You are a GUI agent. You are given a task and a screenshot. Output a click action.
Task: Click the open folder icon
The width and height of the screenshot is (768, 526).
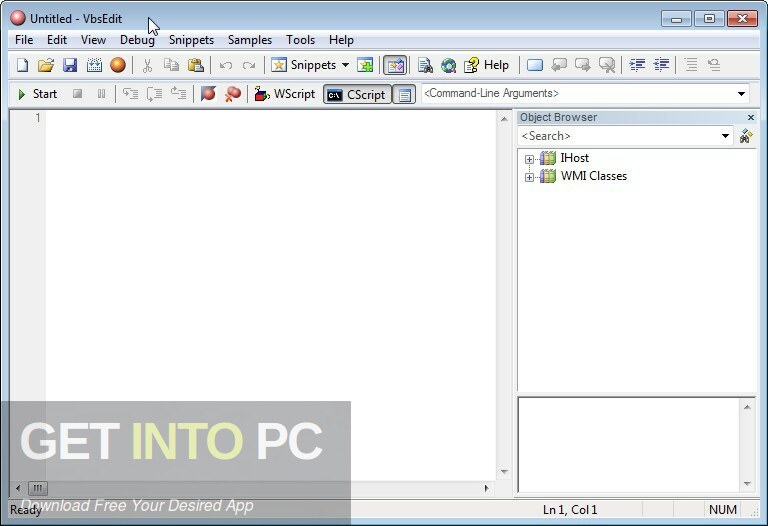click(x=46, y=65)
